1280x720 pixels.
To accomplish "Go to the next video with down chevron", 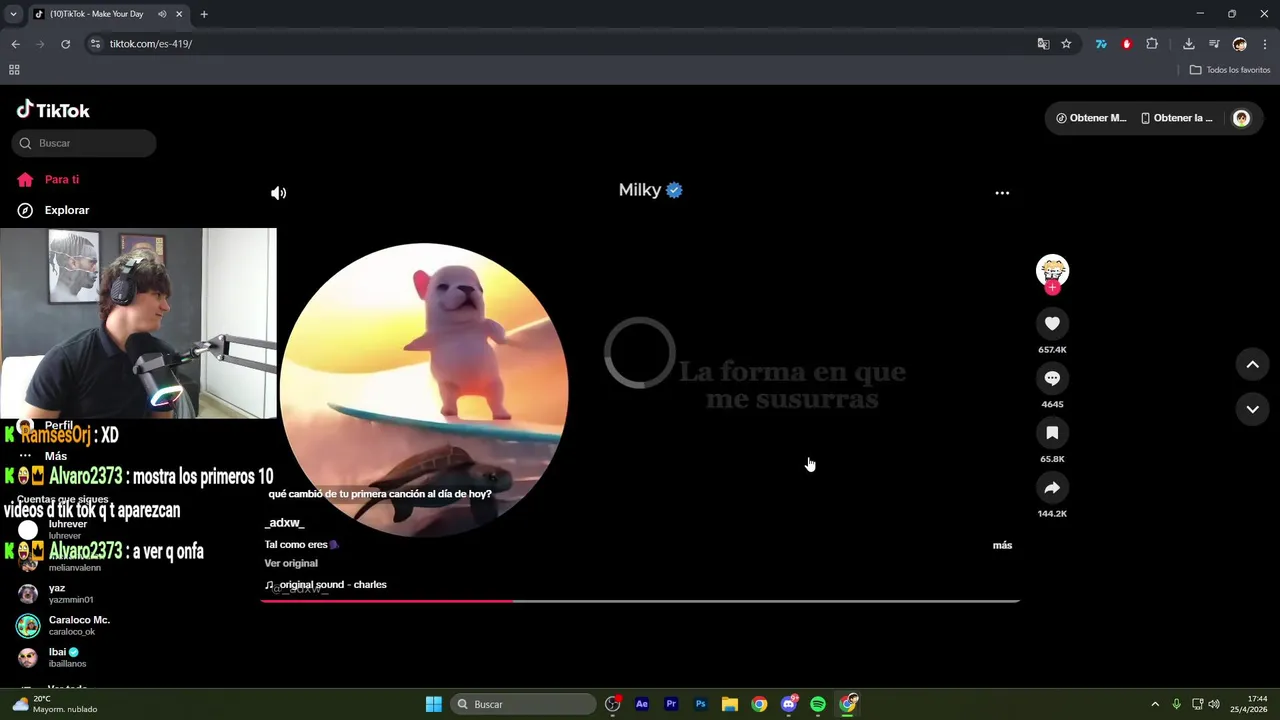I will click(x=1252, y=409).
